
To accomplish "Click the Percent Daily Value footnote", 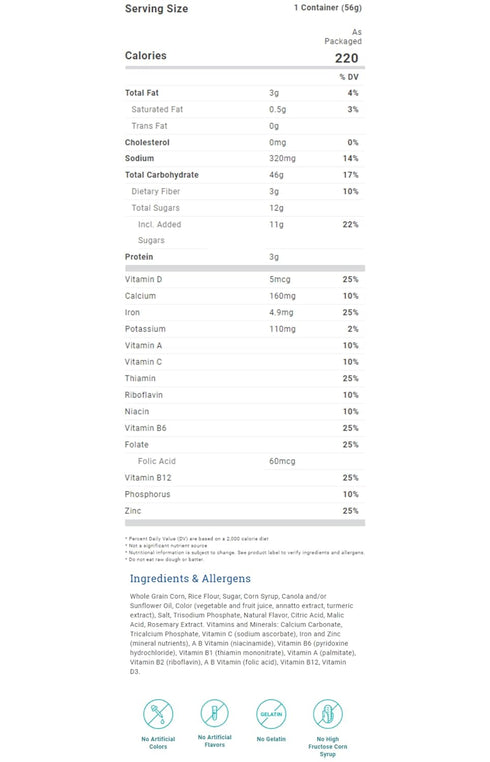I will (x=197, y=538).
